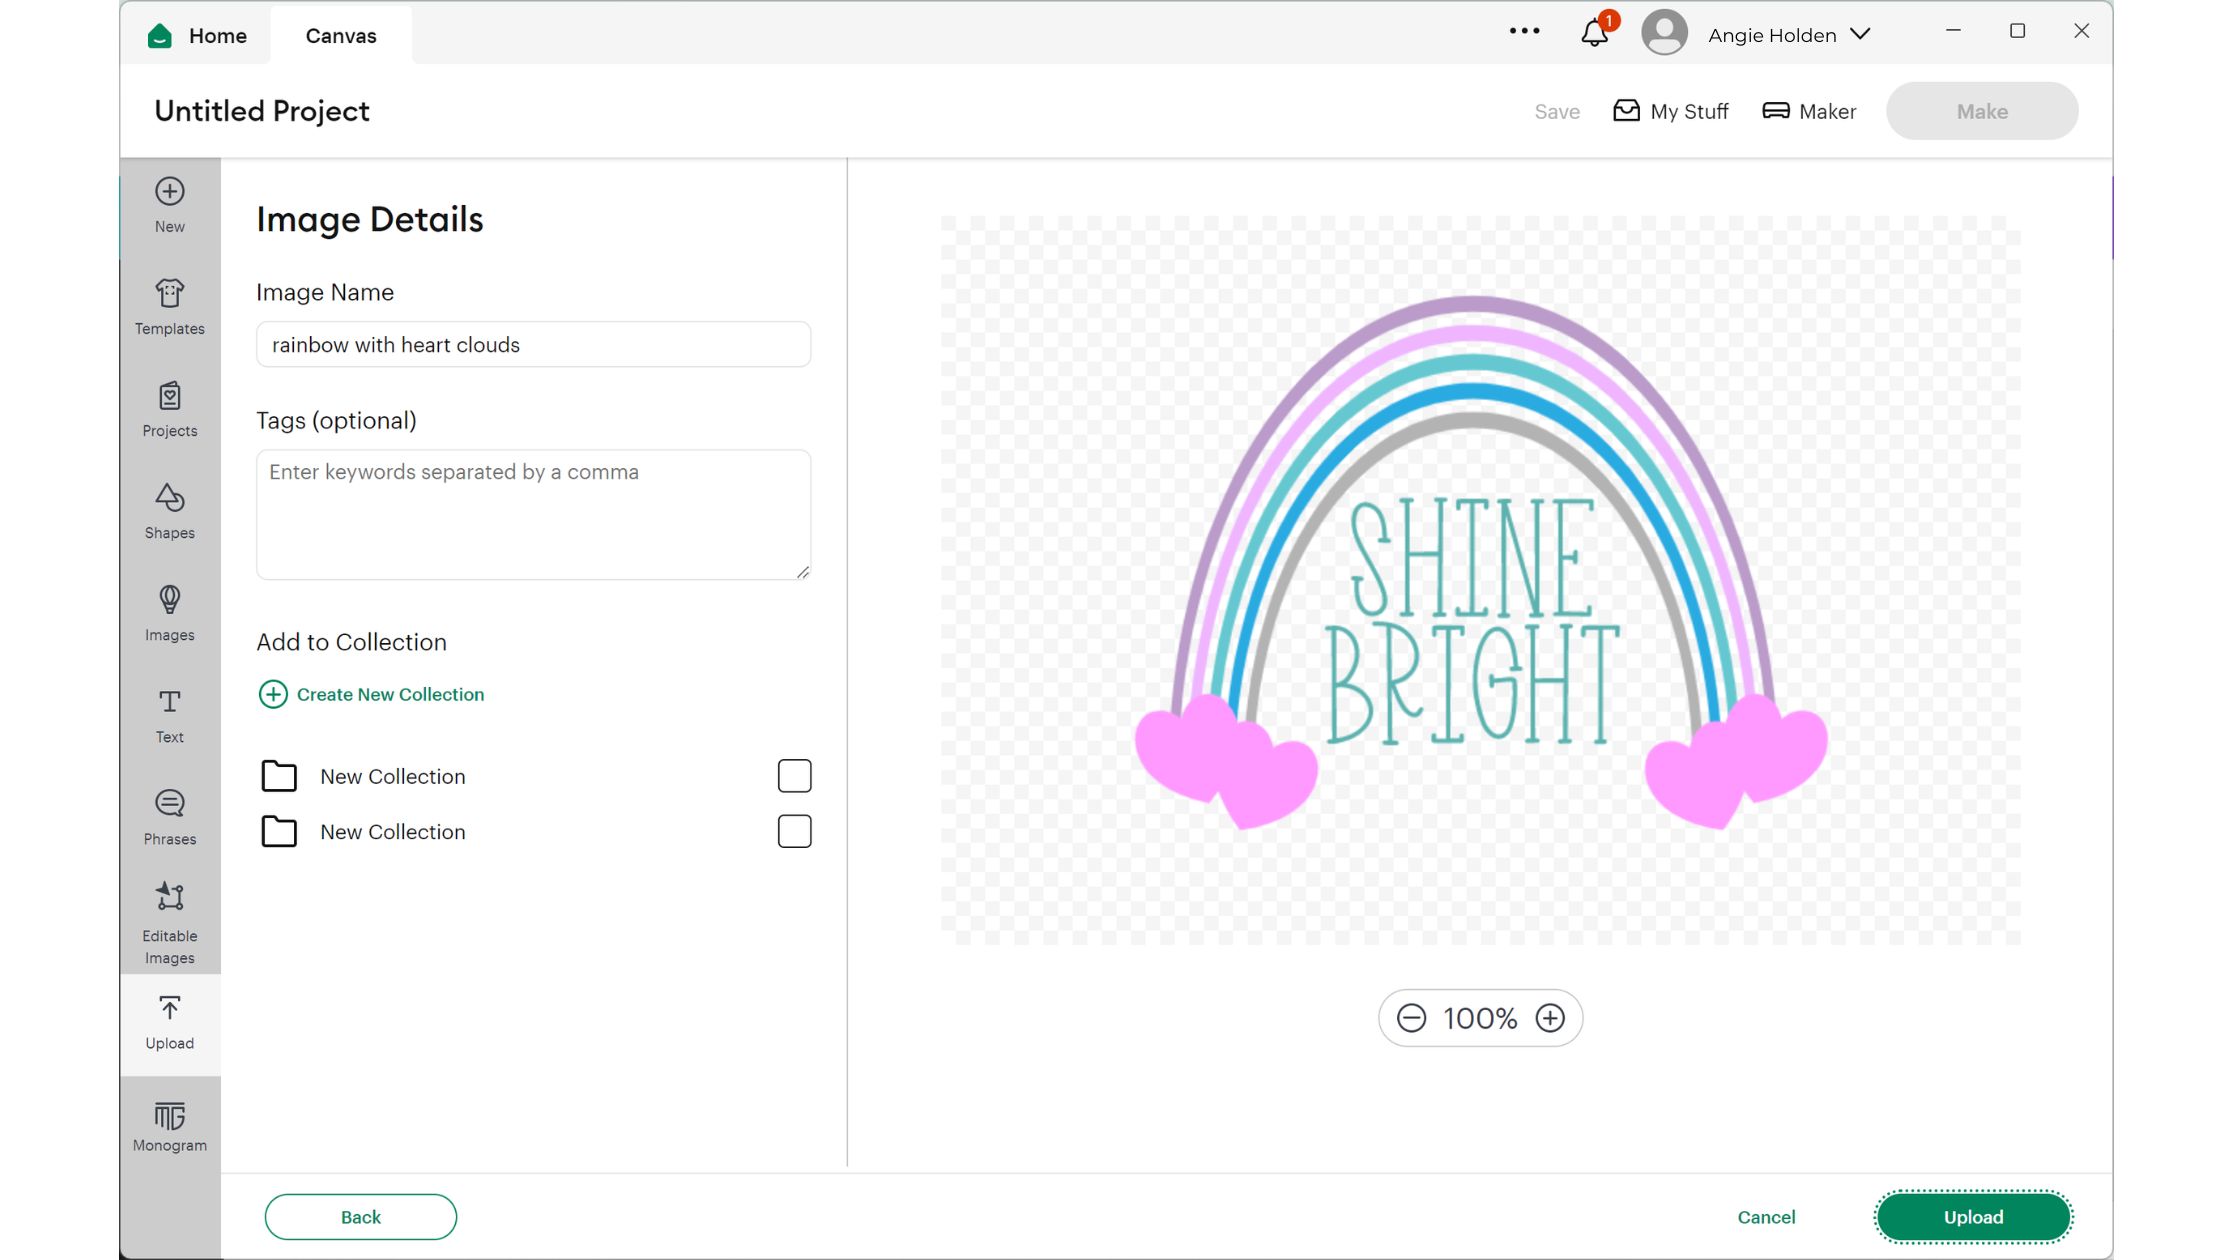Switch to the Home tab

tap(198, 36)
